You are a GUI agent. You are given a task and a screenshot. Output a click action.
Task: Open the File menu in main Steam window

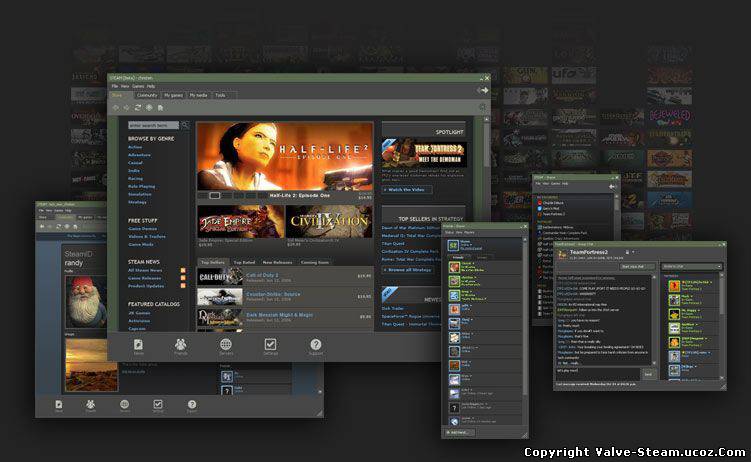point(114,86)
